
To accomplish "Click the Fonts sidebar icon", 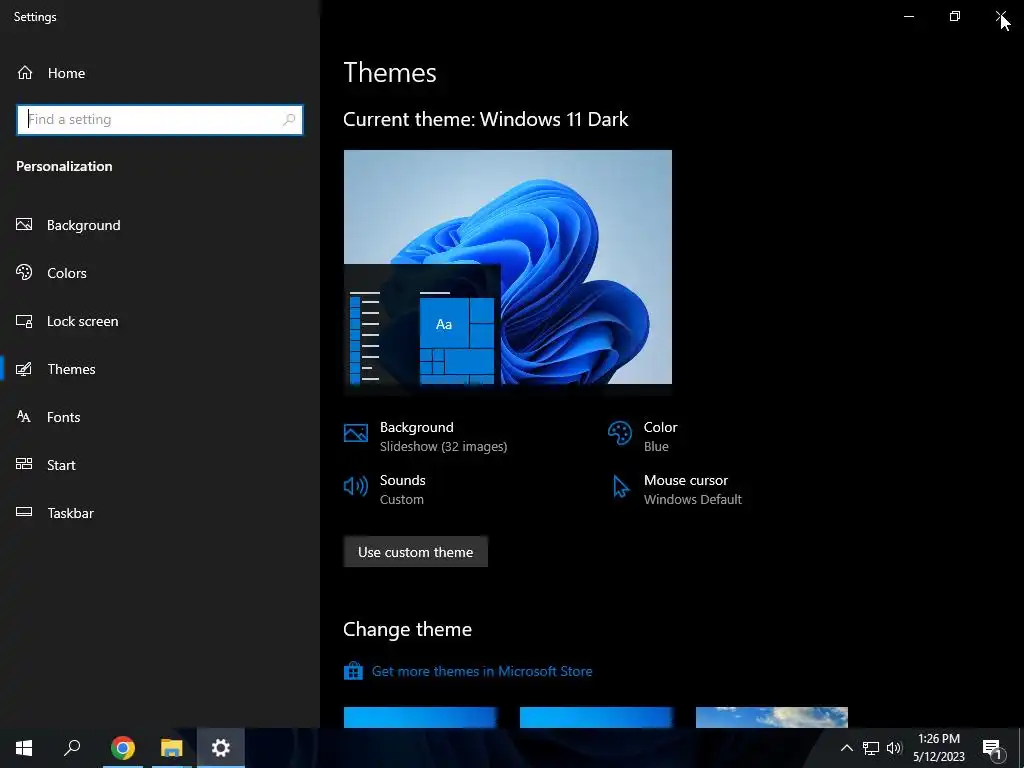I will [24, 417].
